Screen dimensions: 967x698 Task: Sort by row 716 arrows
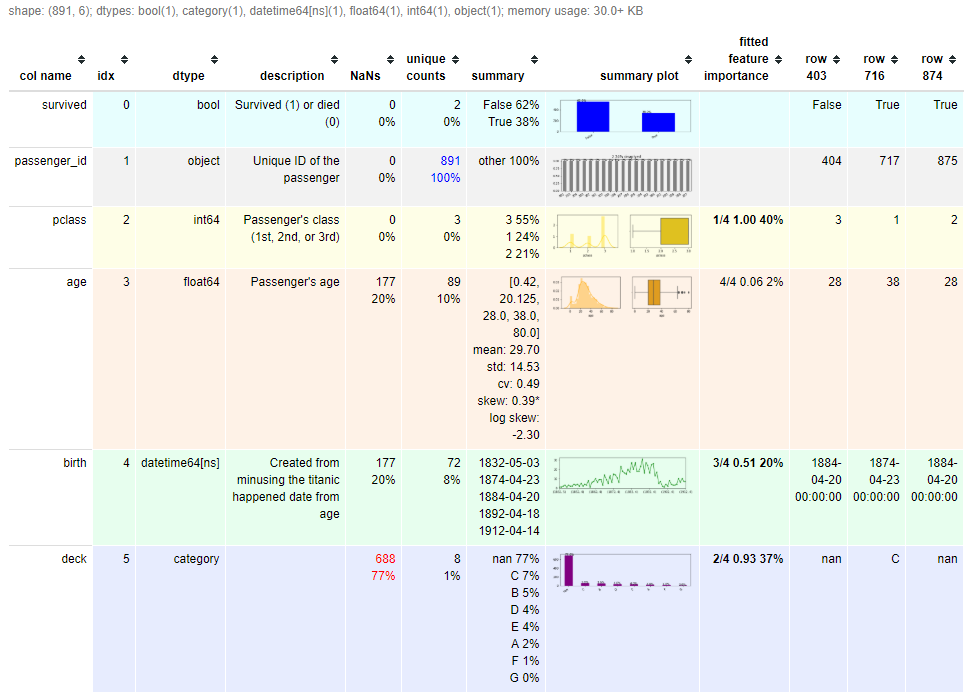click(894, 59)
